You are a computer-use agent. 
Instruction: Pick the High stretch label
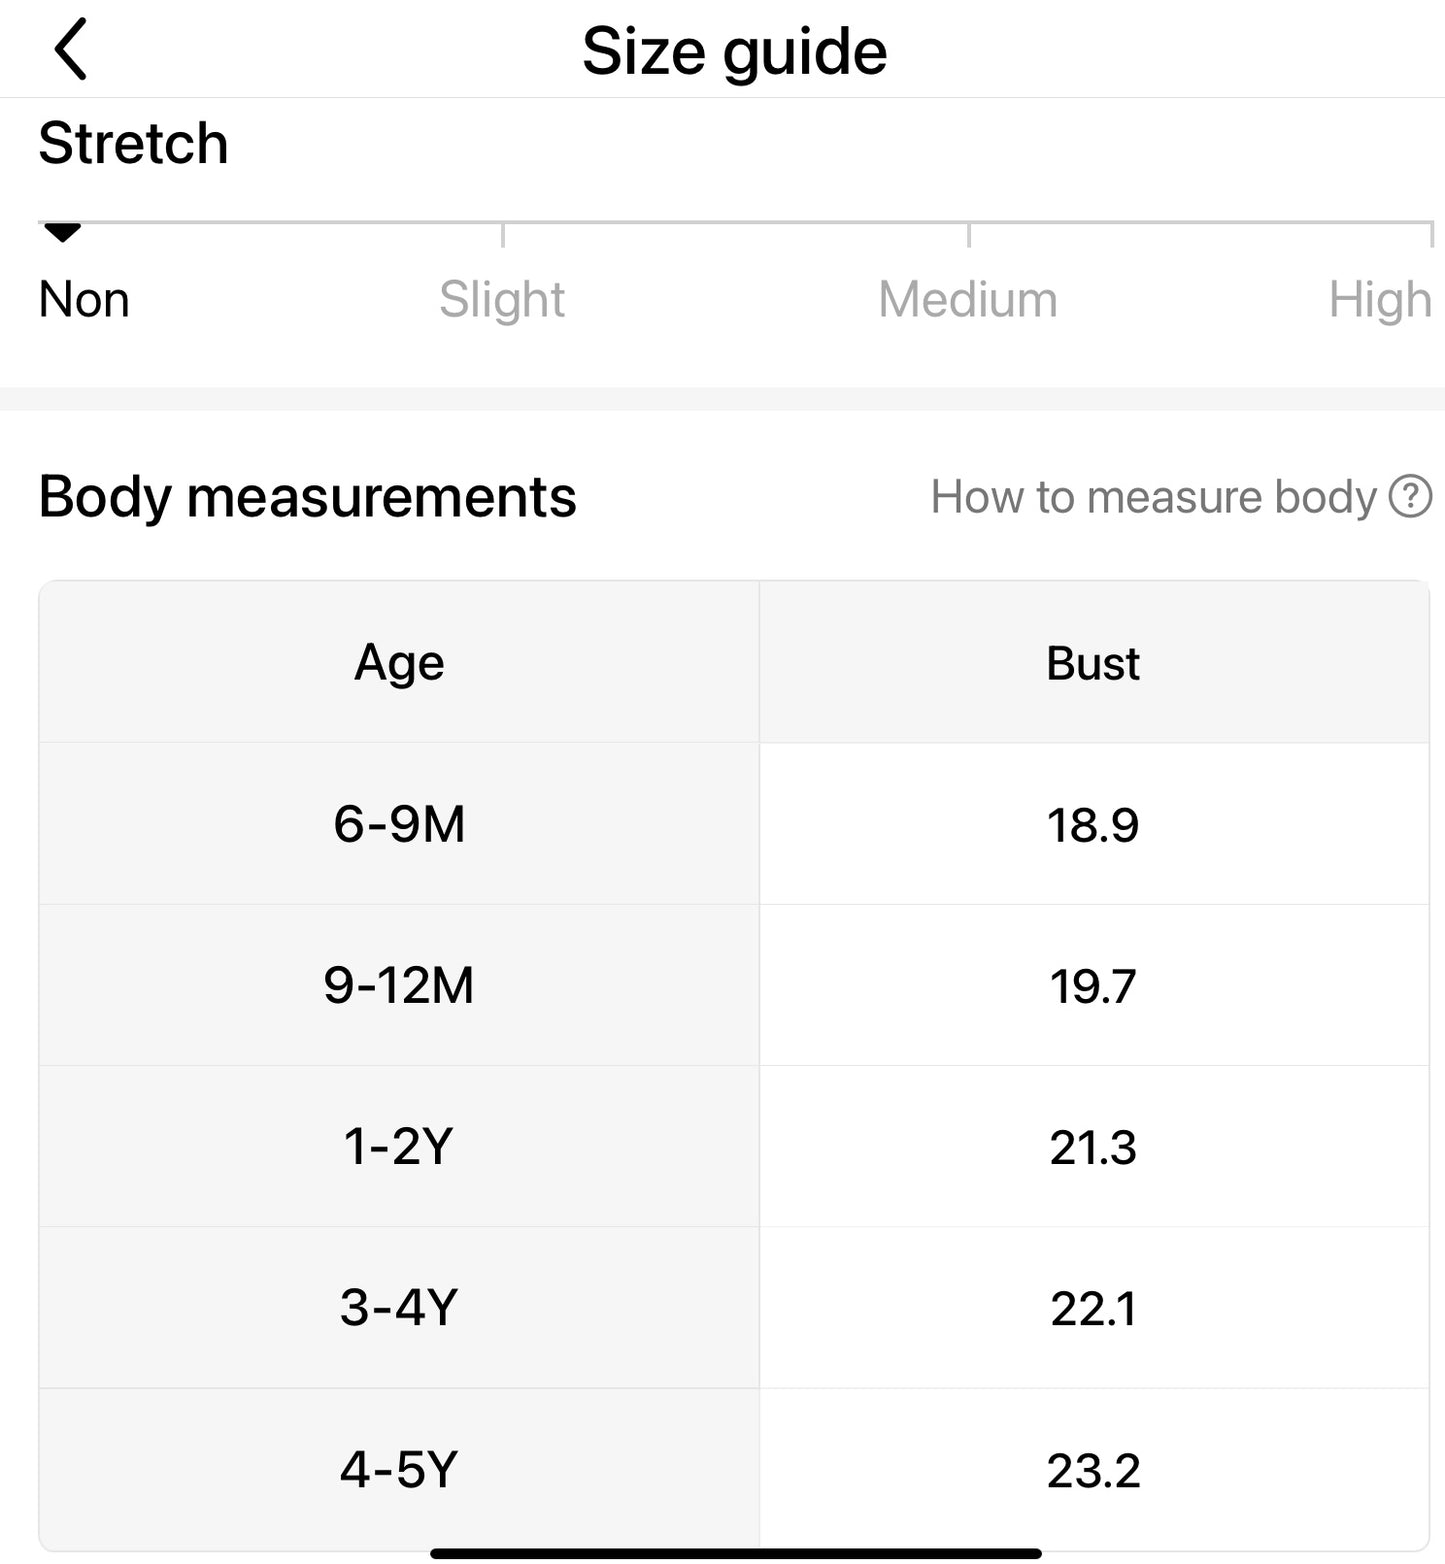pos(1379,299)
